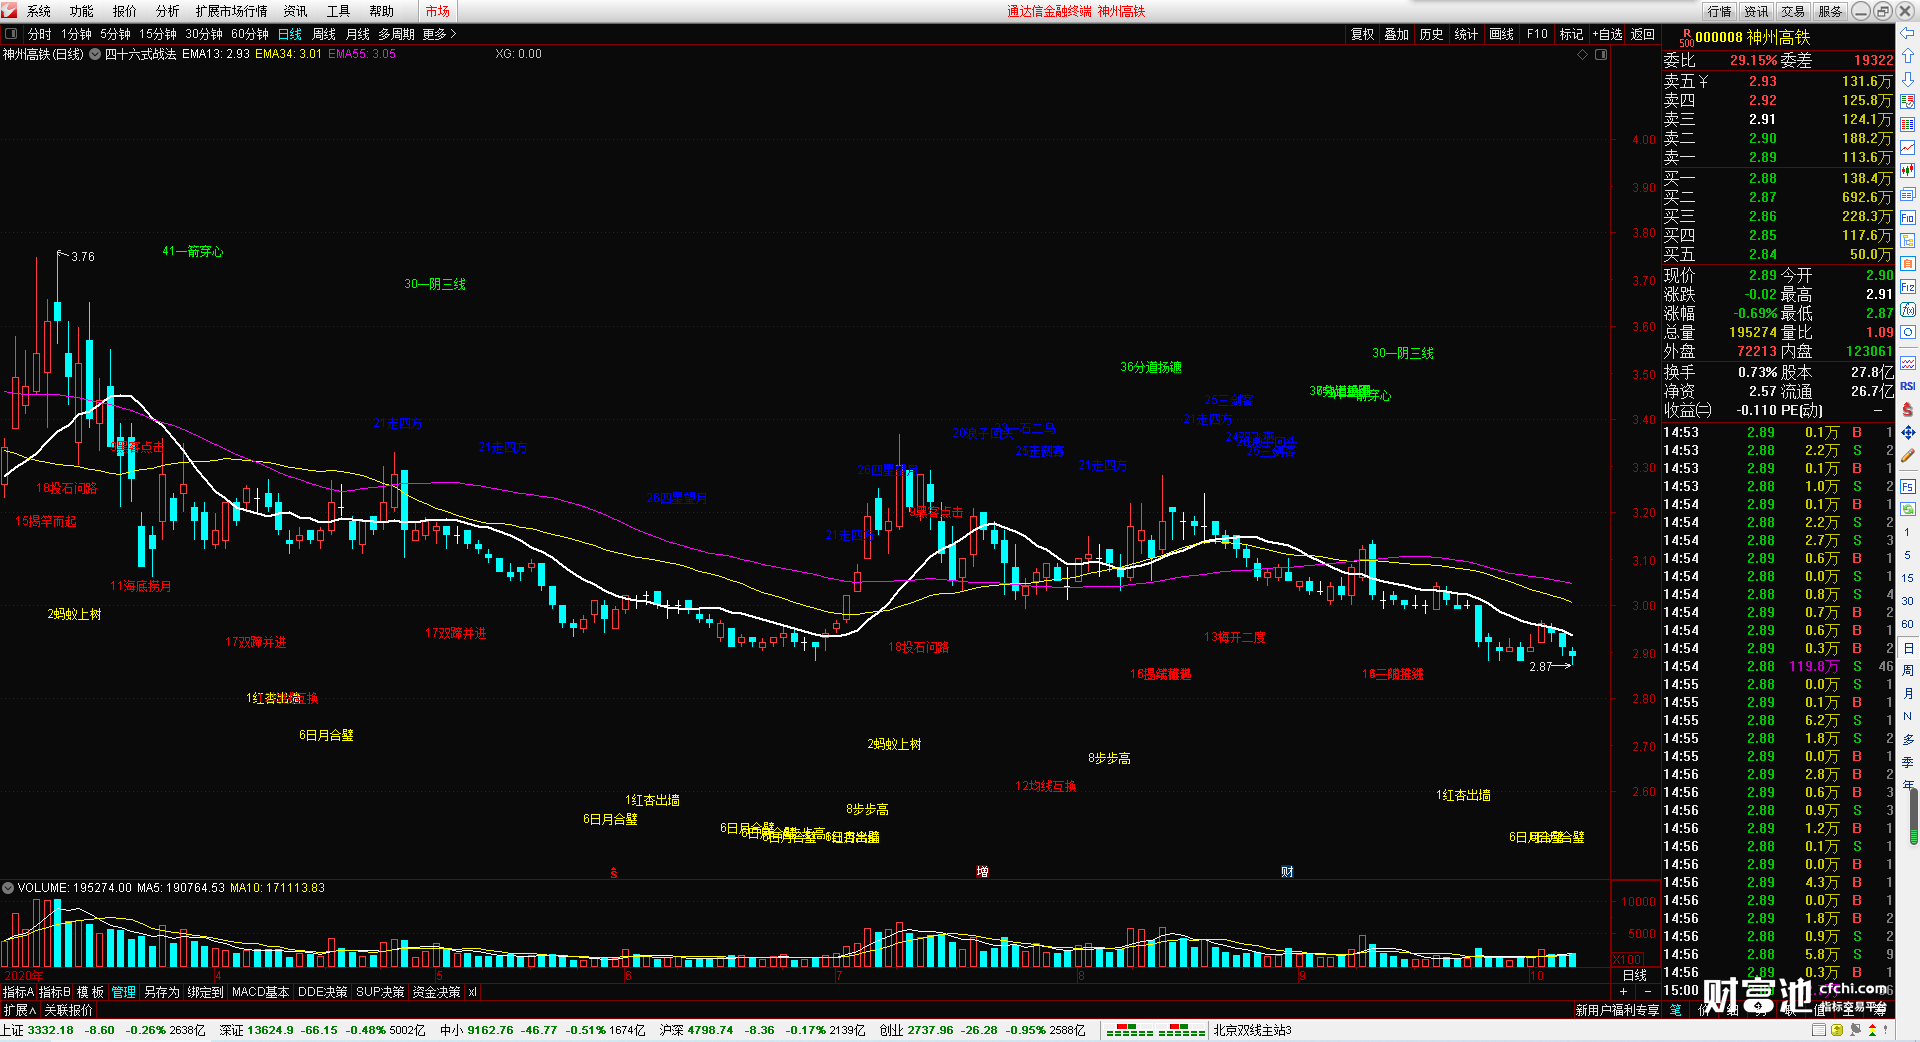The image size is (1920, 1042).
Task: Switch chart to 1分钟 period
Action: [76, 34]
